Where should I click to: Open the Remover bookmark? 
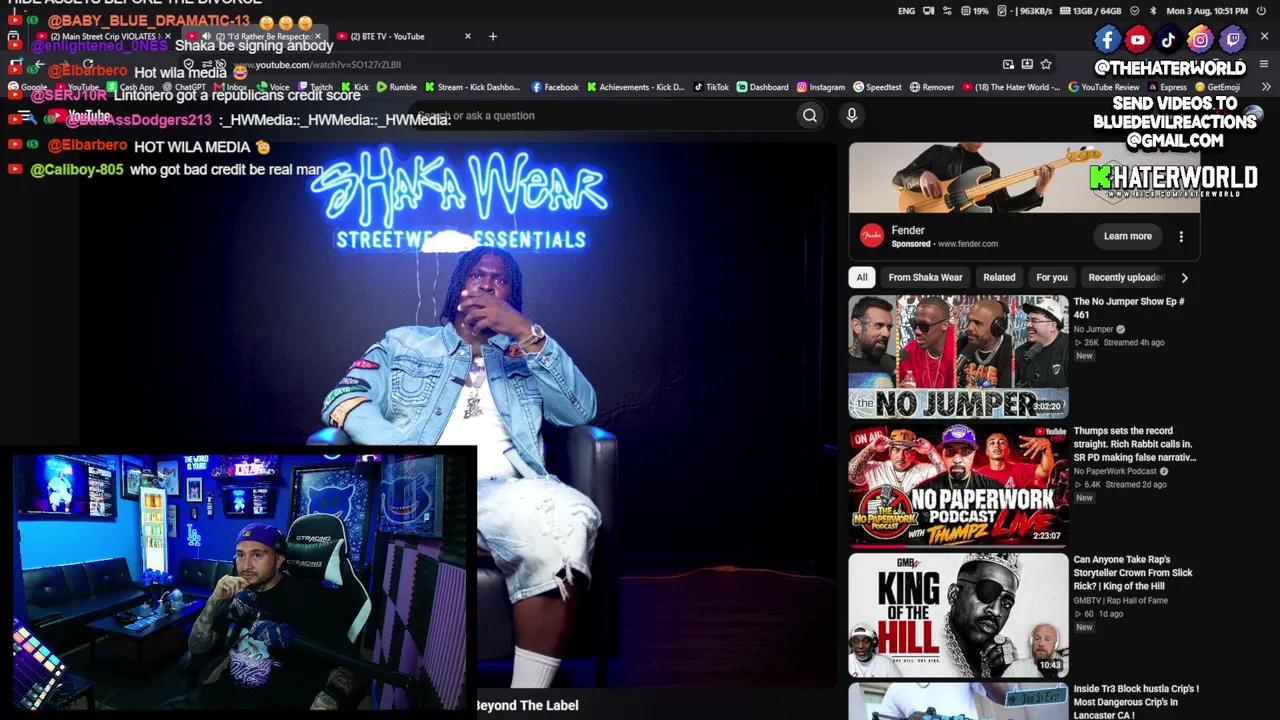(x=932, y=87)
